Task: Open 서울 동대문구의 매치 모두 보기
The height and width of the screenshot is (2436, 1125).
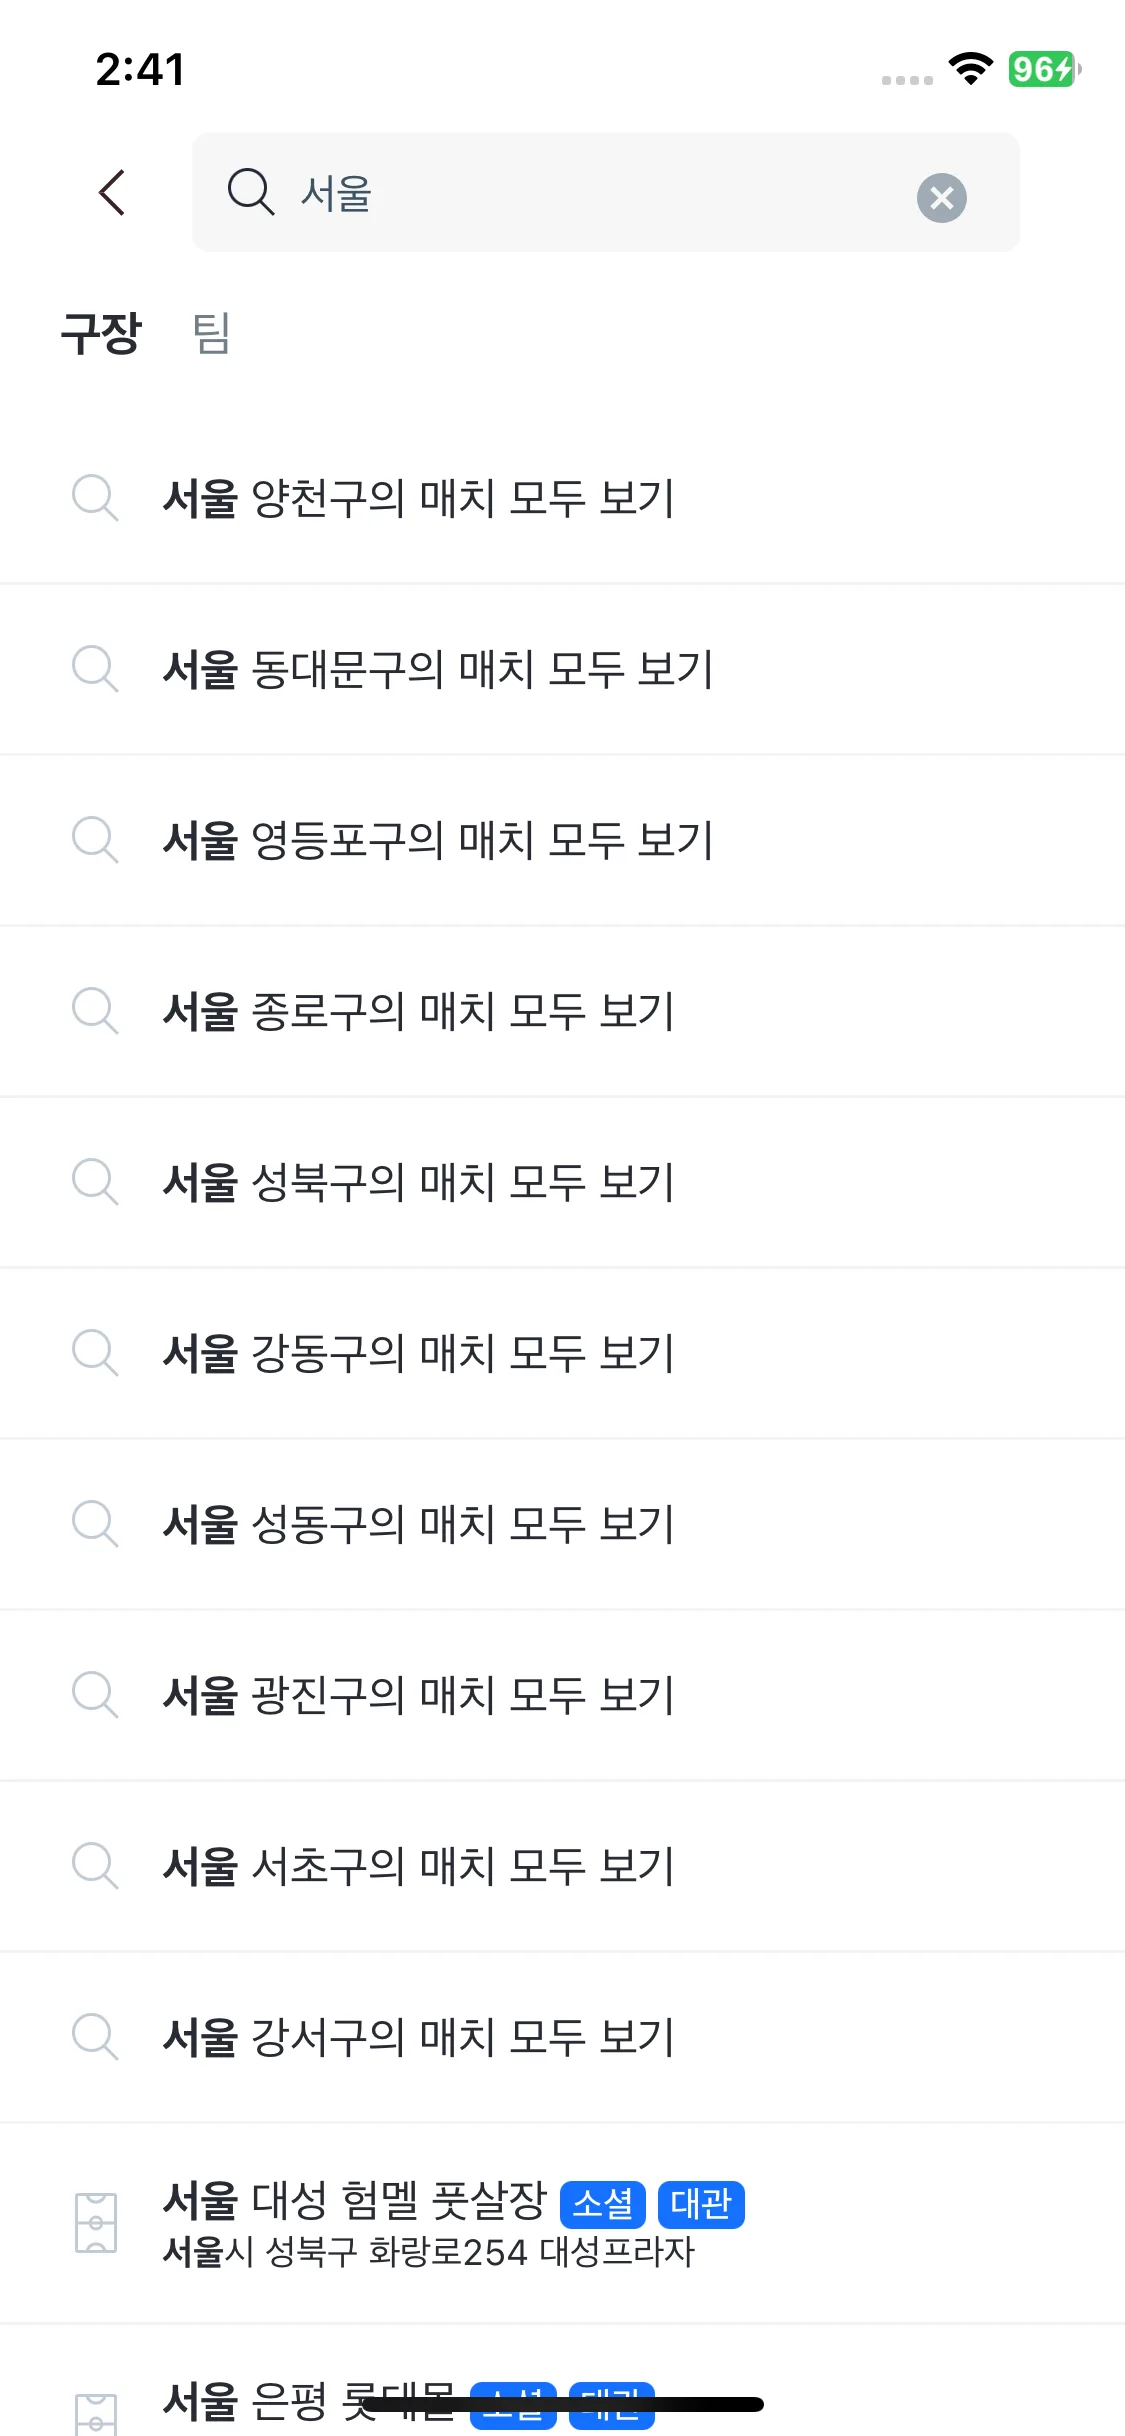Action: (x=437, y=669)
